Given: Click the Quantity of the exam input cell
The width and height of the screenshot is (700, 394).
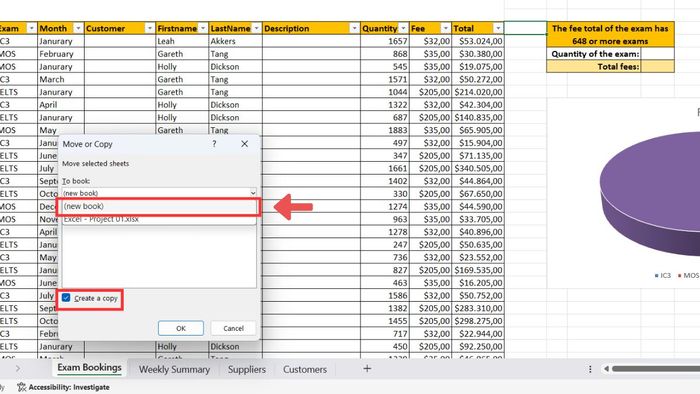Looking at the screenshot, I should 657,54.
